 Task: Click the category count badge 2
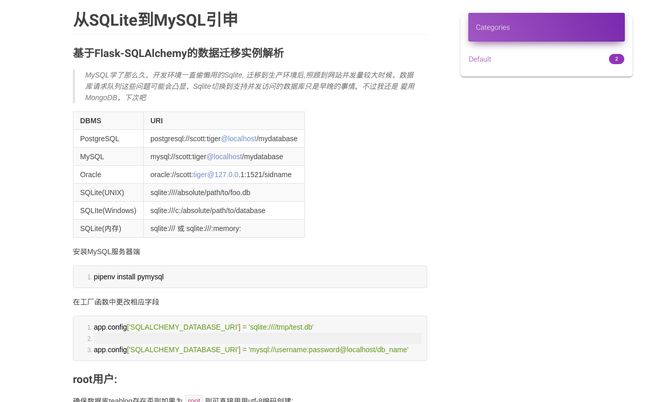tap(616, 59)
